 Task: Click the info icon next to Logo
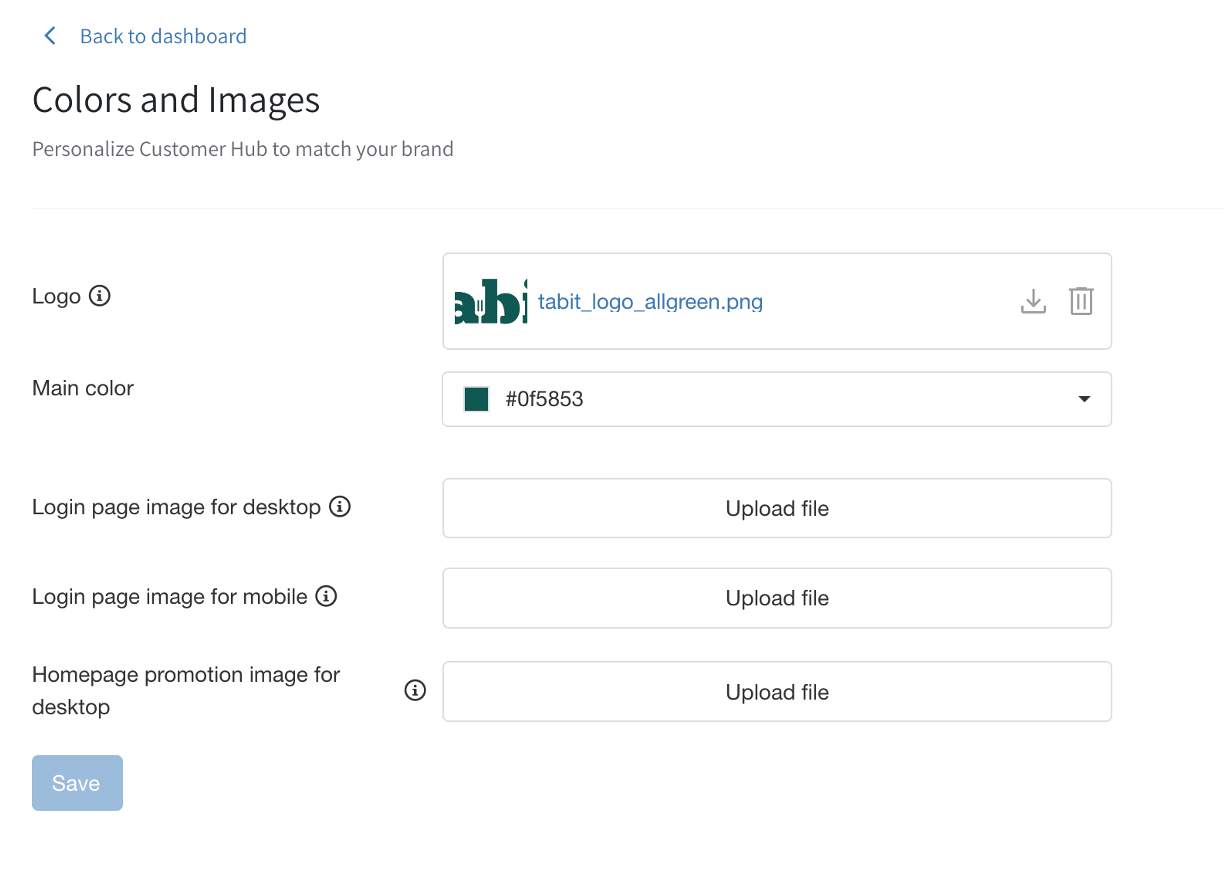[99, 296]
